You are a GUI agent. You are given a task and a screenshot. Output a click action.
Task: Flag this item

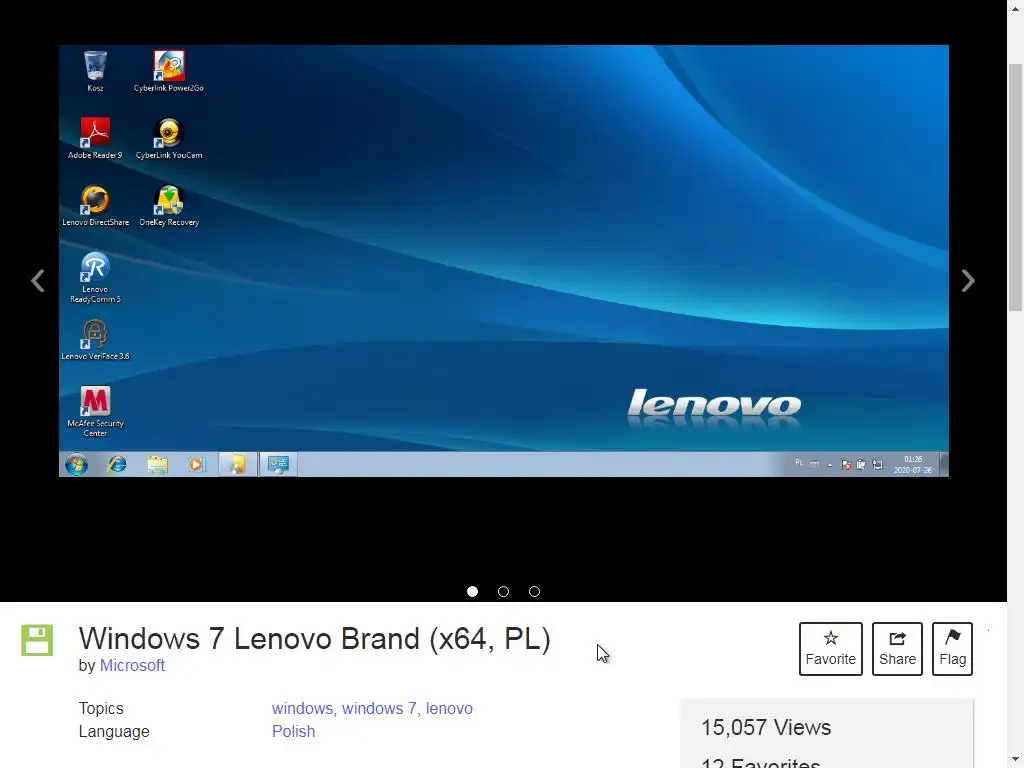point(952,648)
